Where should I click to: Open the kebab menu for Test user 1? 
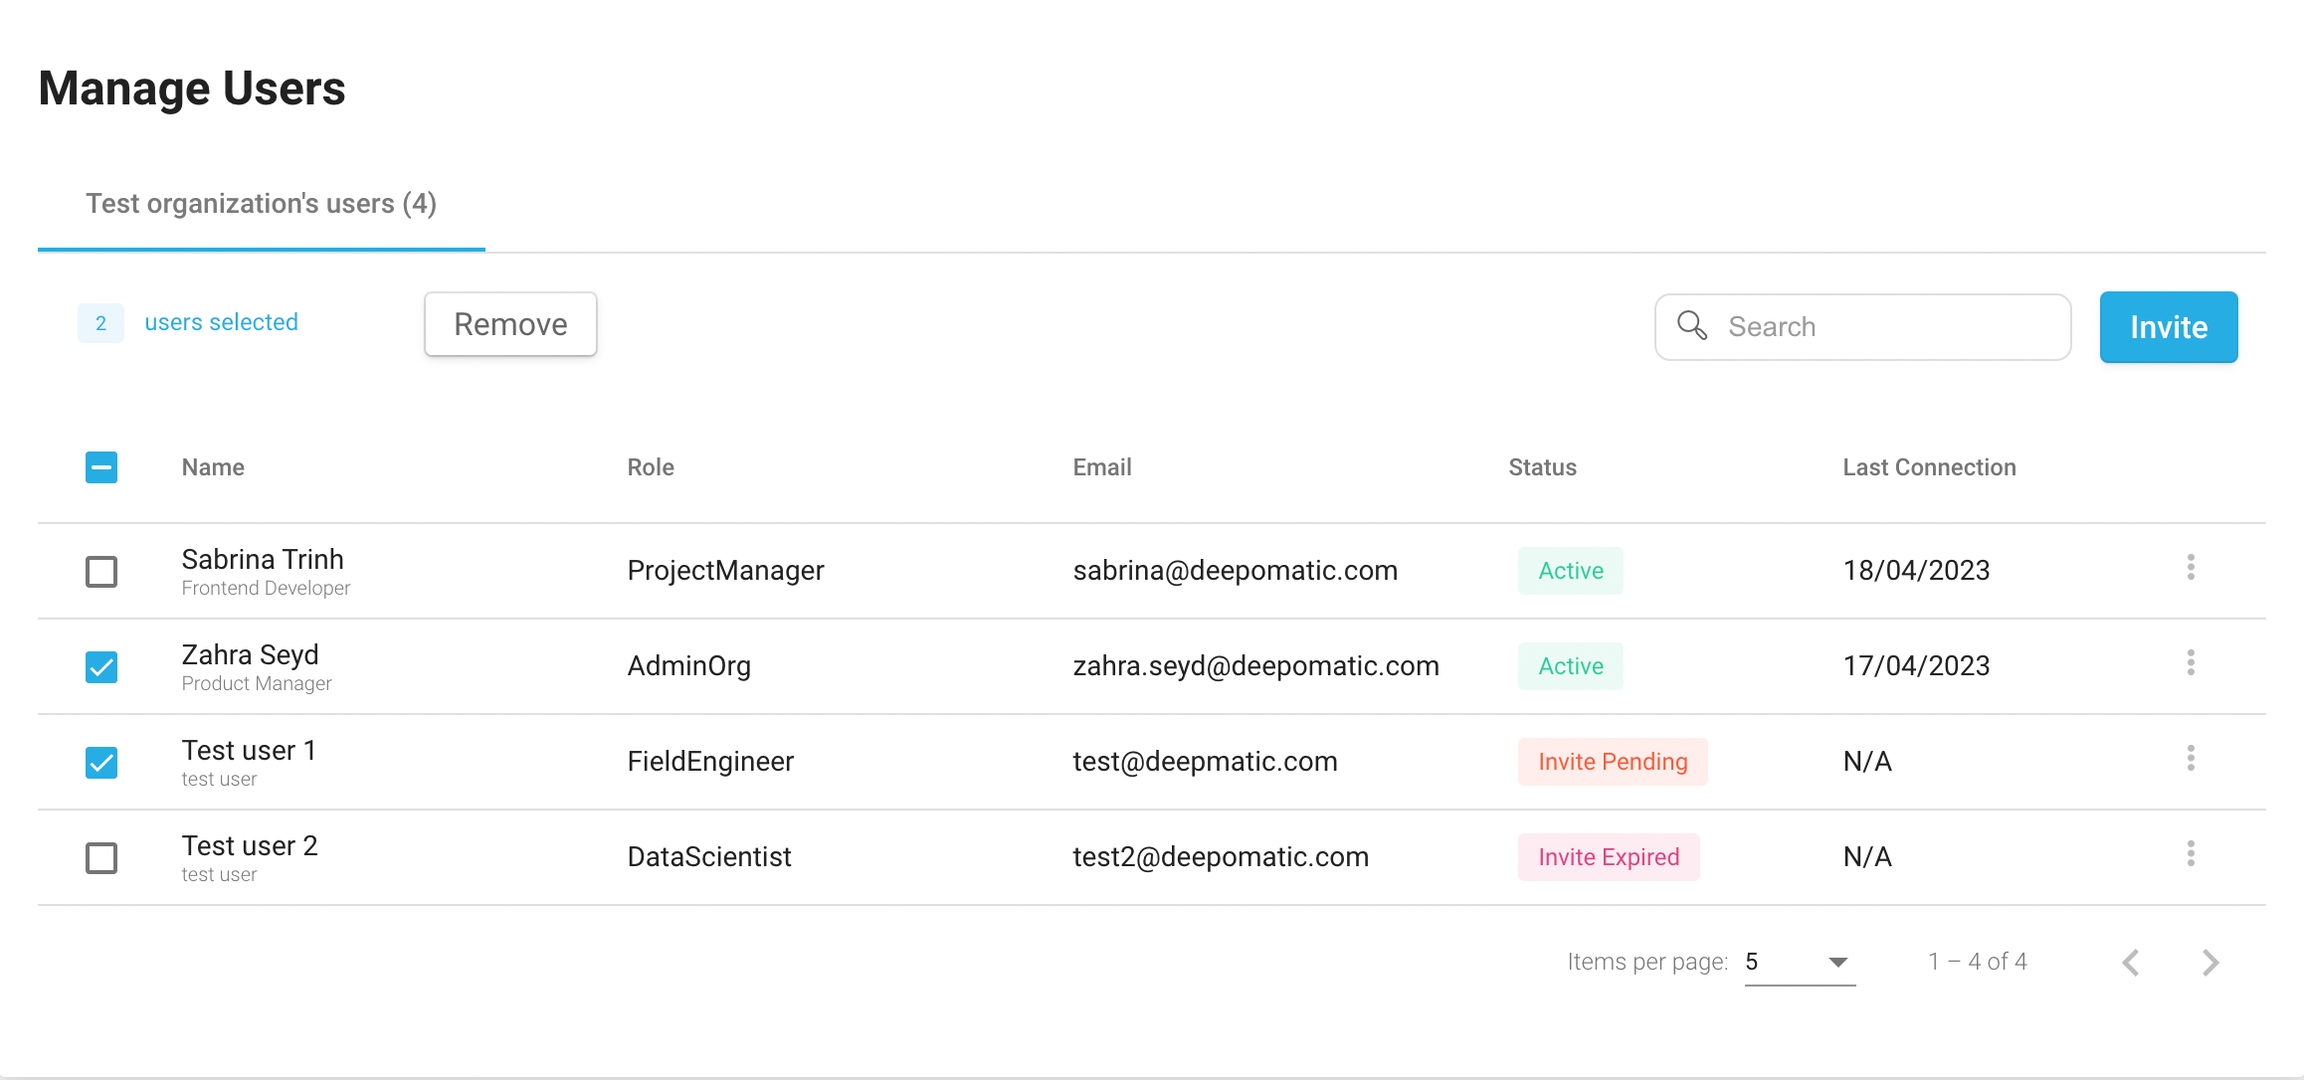tap(2190, 759)
